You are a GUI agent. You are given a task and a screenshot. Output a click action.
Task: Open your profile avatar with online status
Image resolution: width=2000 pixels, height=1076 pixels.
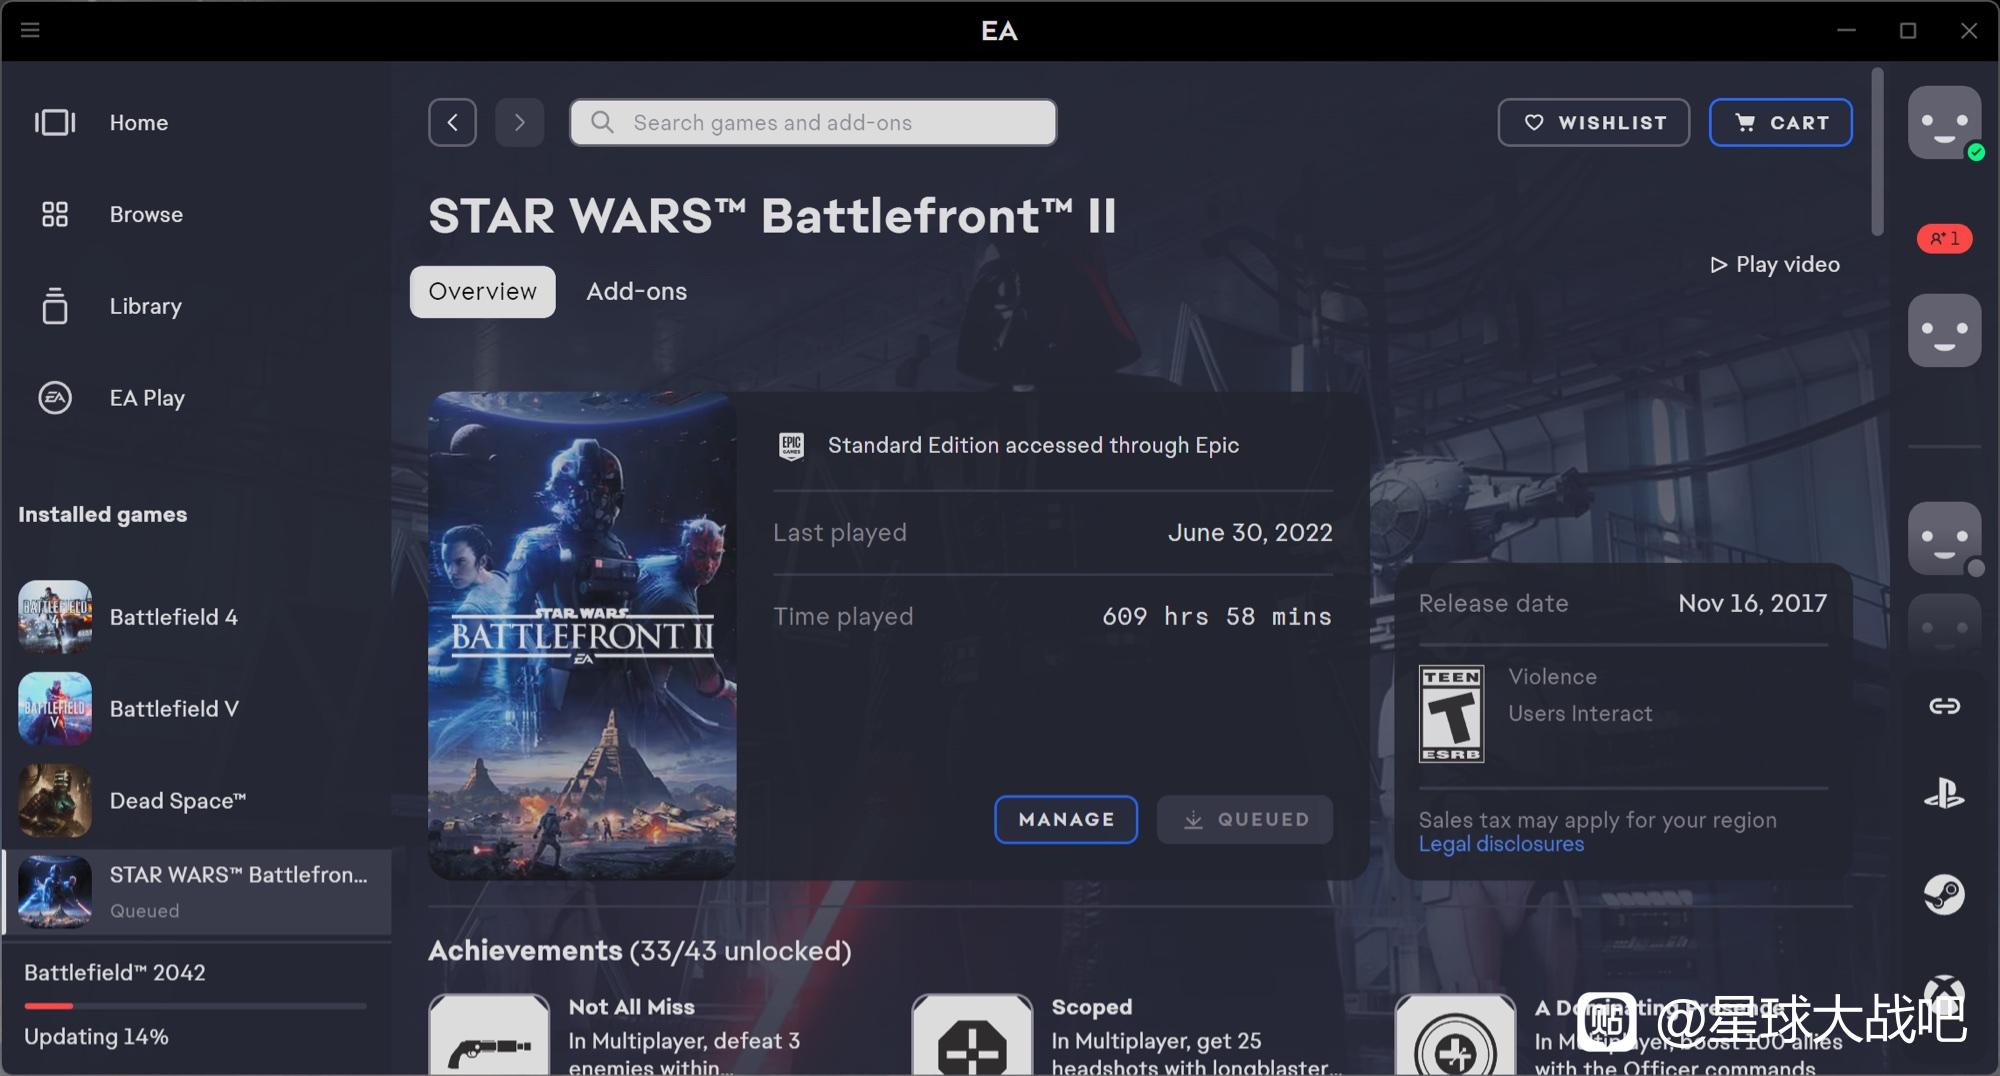tap(1944, 122)
